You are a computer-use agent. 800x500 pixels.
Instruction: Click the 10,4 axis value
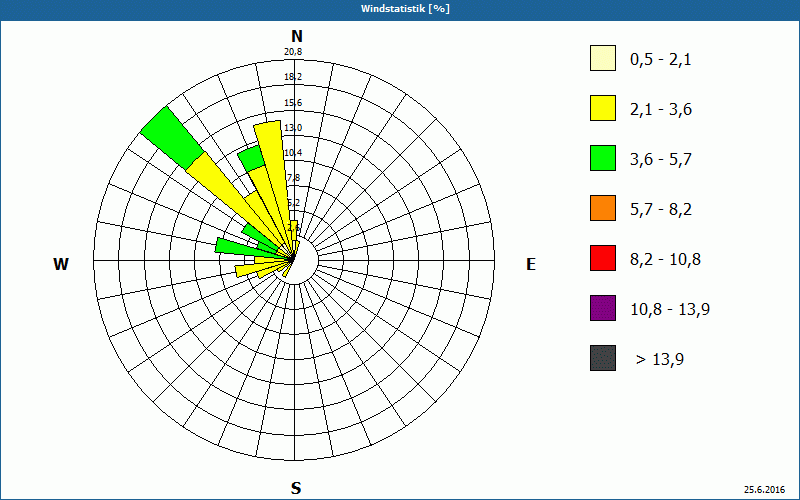click(x=293, y=153)
